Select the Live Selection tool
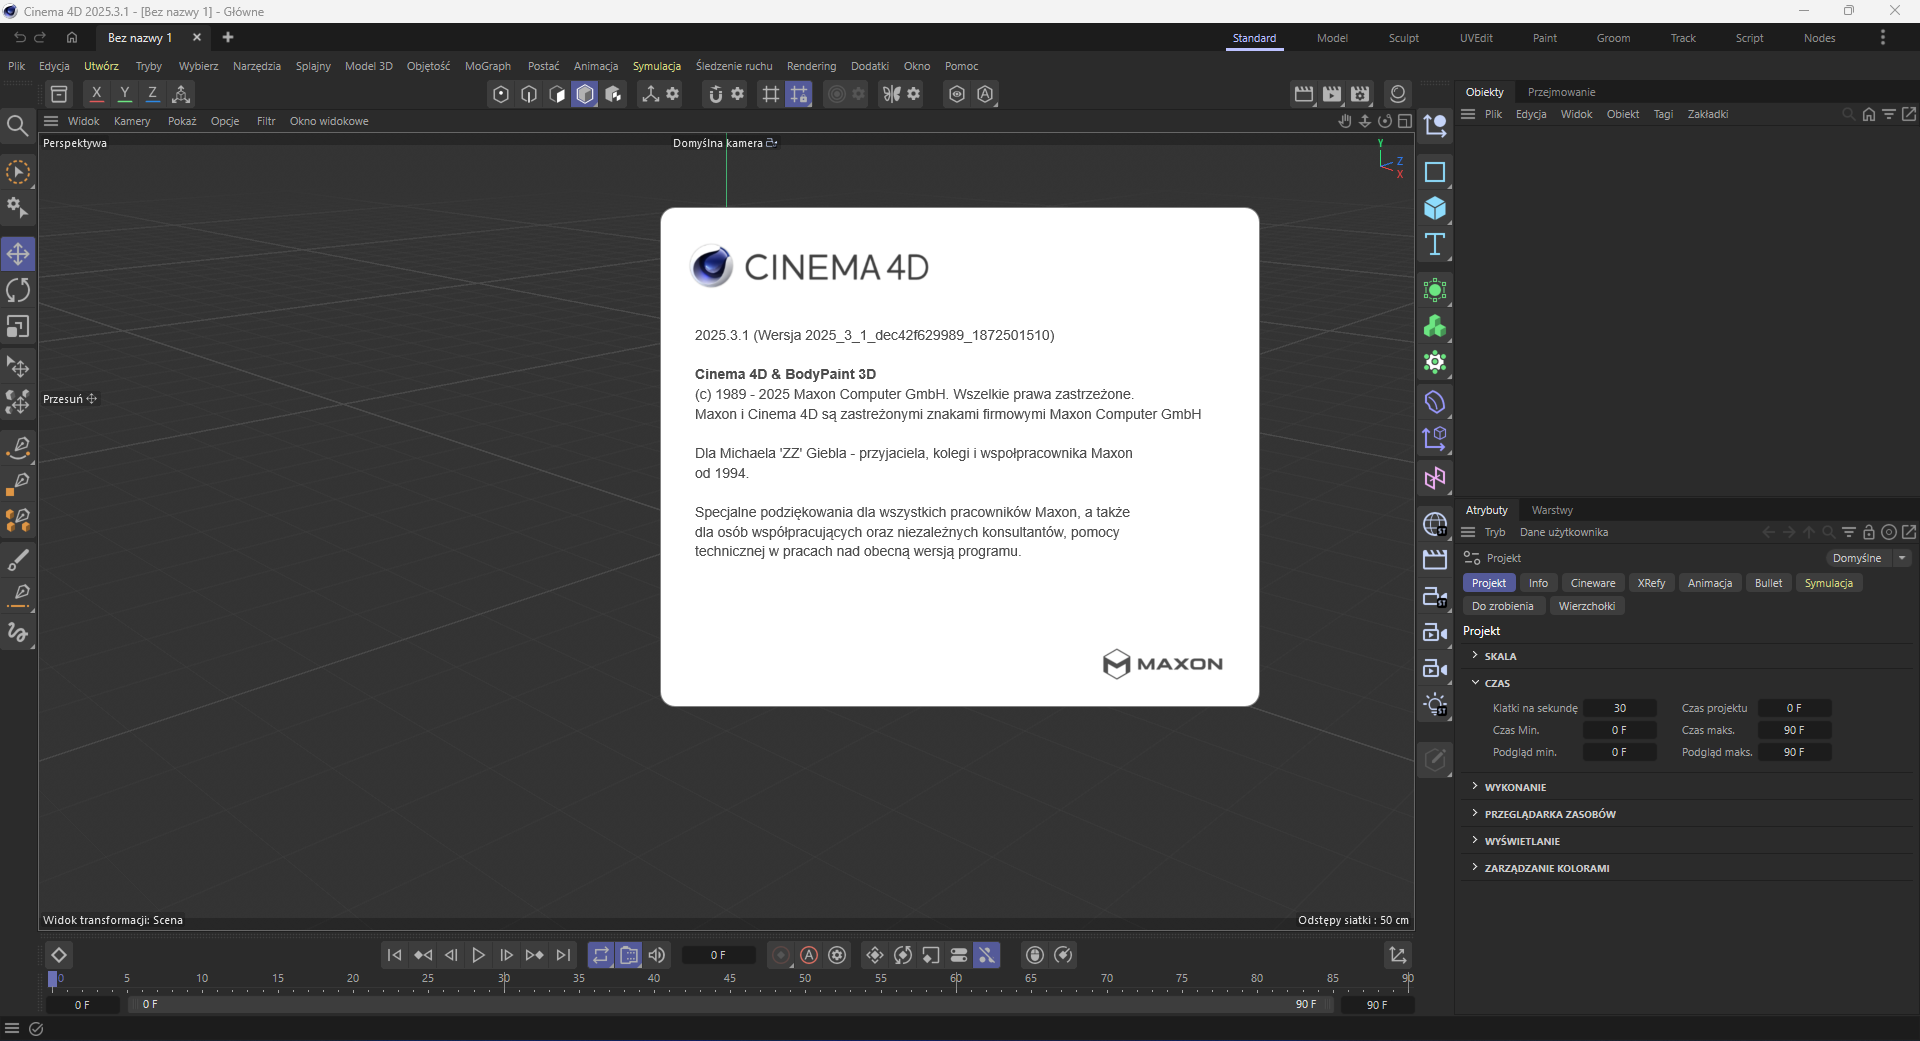Viewport: 1920px width, 1041px height. [18, 172]
